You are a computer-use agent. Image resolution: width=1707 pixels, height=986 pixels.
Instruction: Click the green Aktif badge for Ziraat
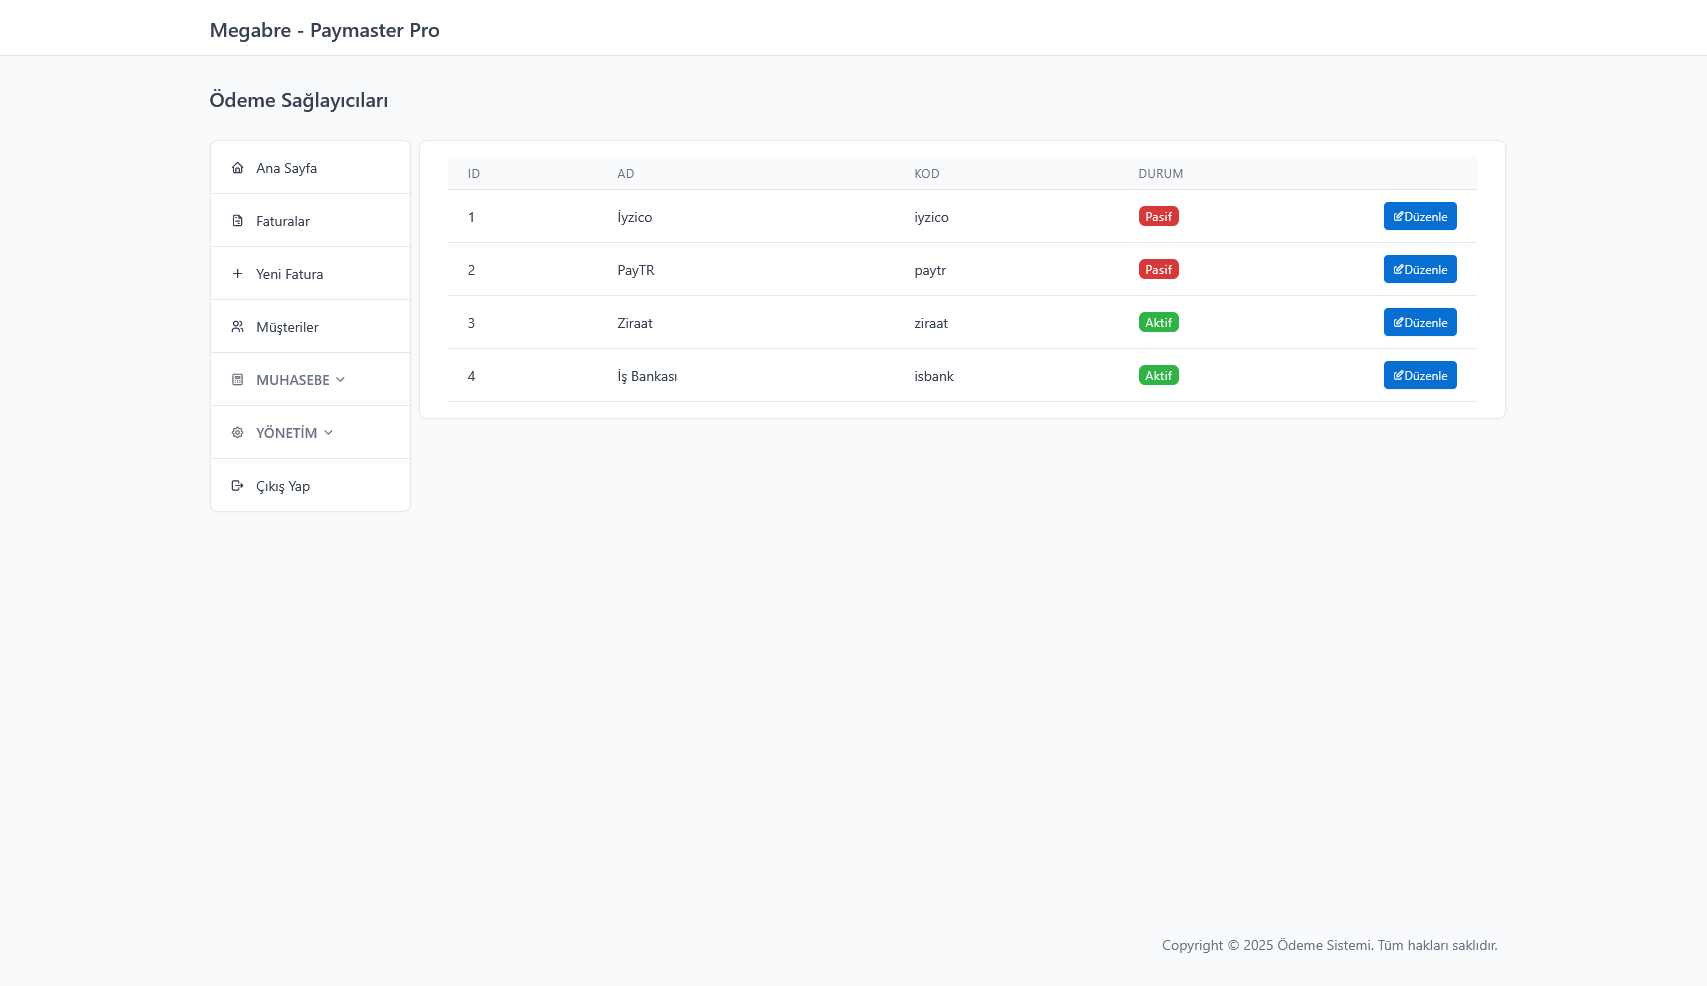[x=1158, y=323]
